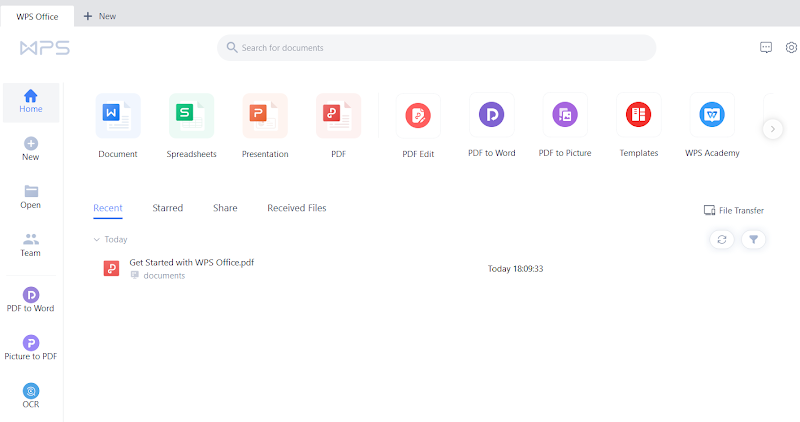Switch to the Recent tab
Viewport: 800px width, 422px height.
(108, 208)
